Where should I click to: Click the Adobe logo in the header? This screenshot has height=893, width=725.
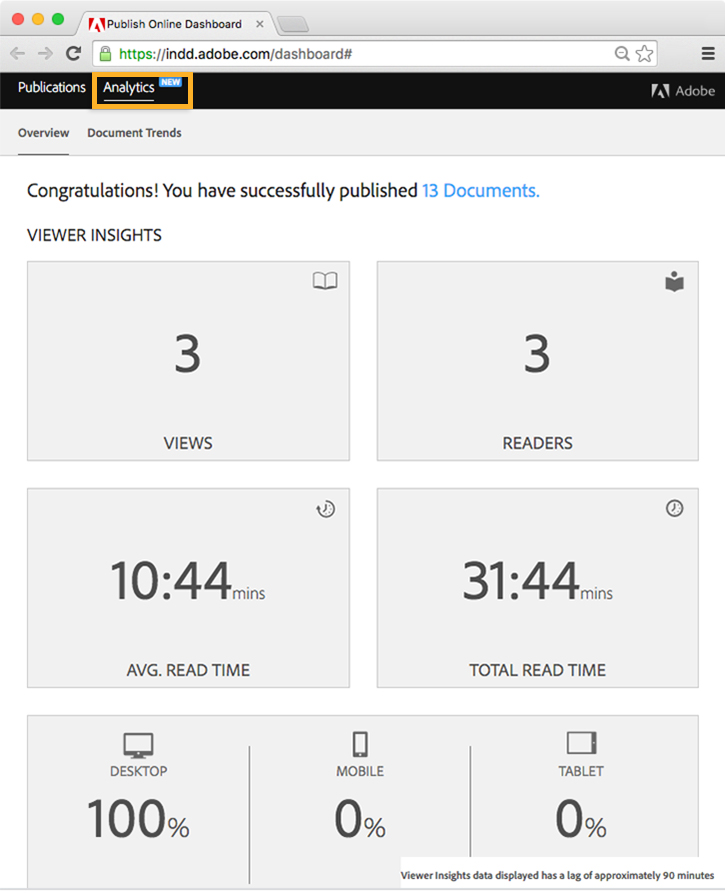coord(683,91)
